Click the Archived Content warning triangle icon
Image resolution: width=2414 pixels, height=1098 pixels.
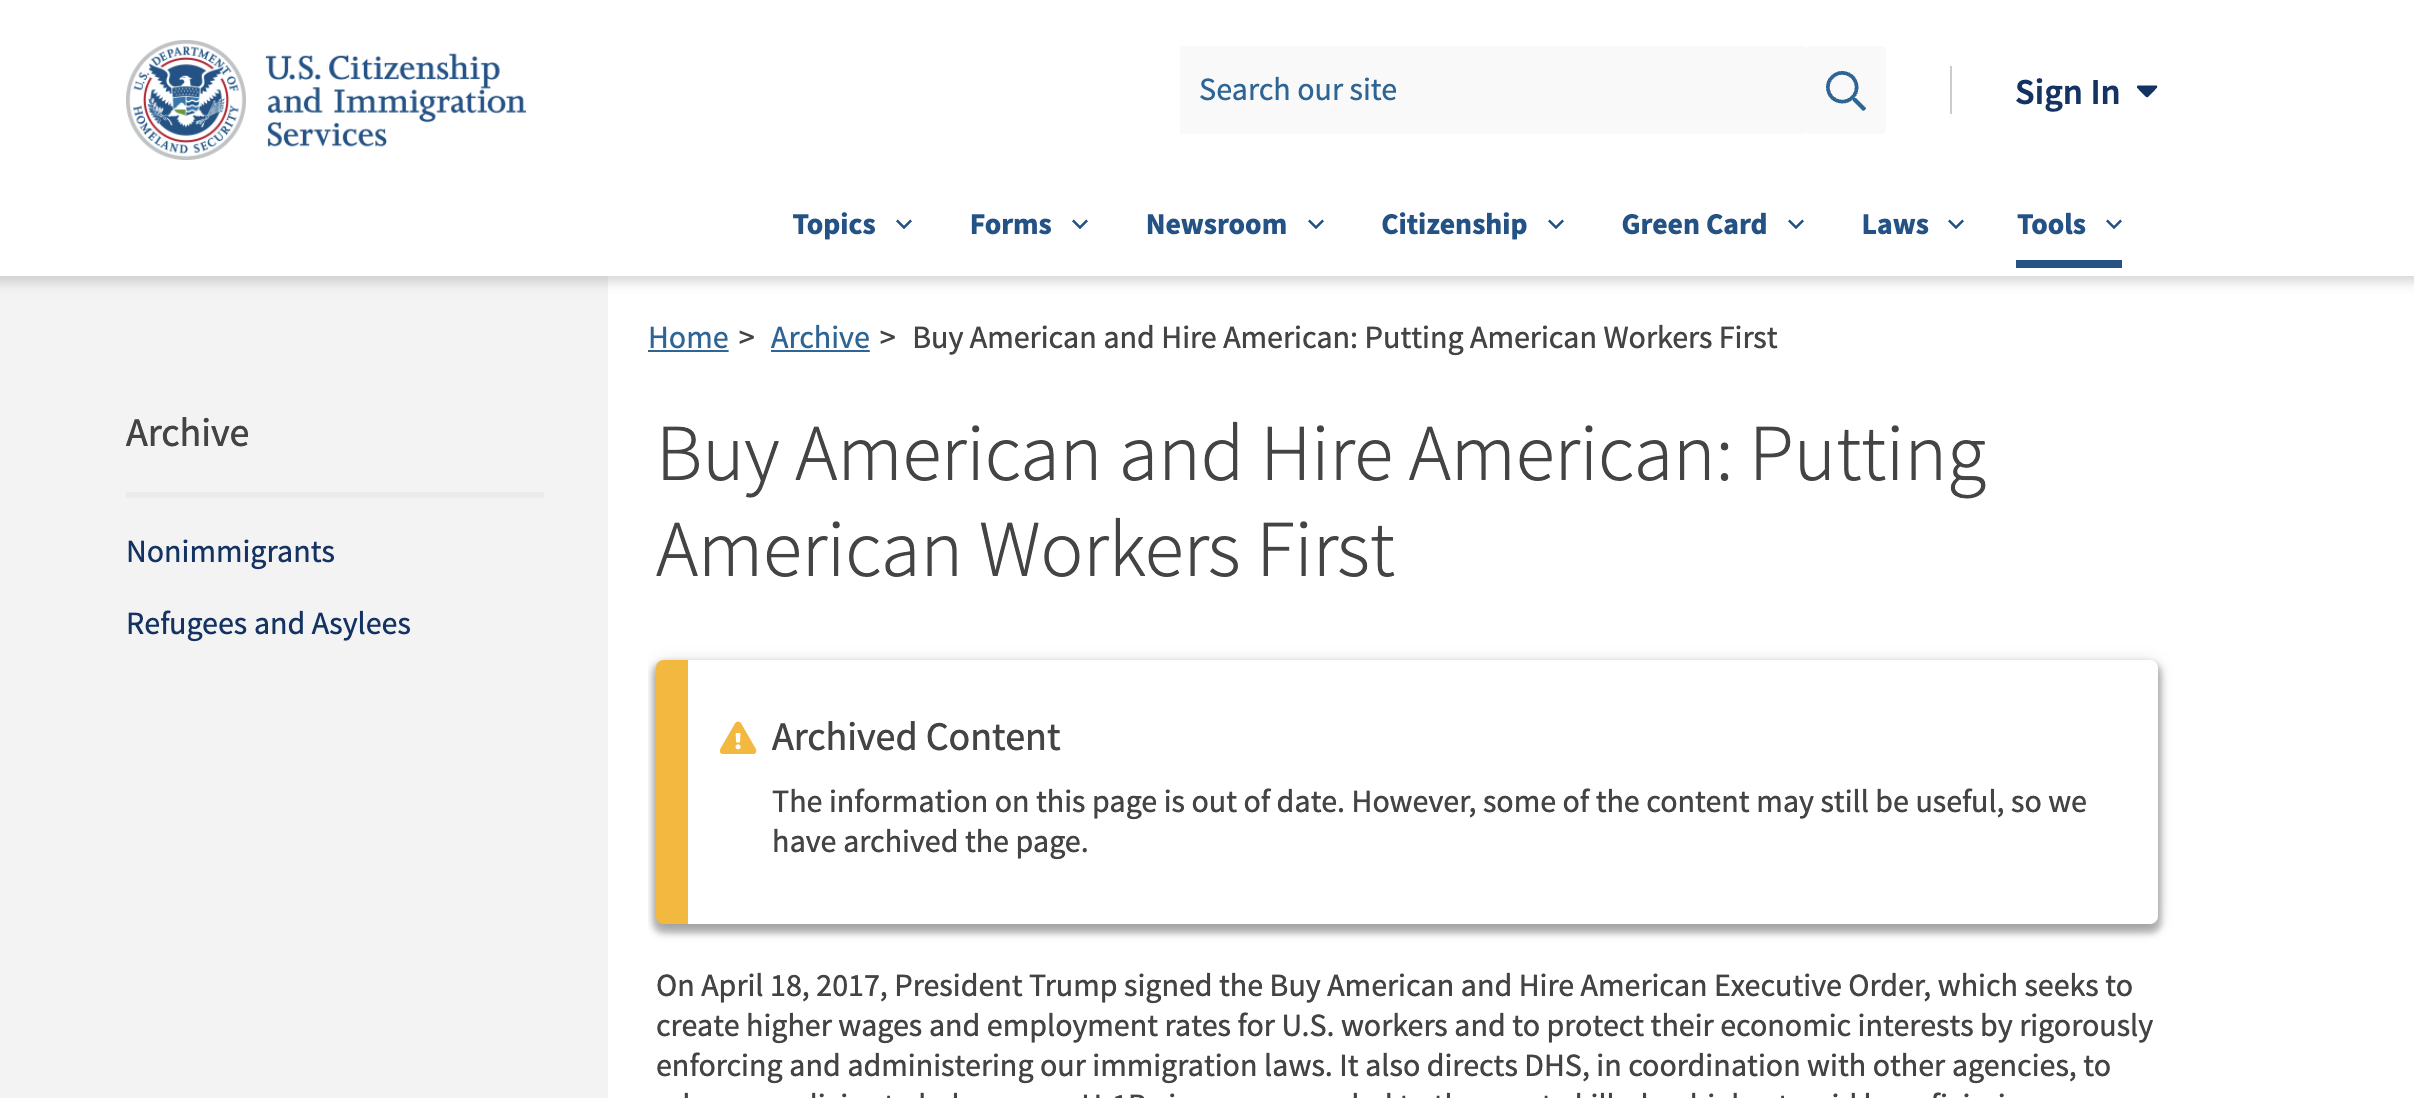click(x=738, y=738)
